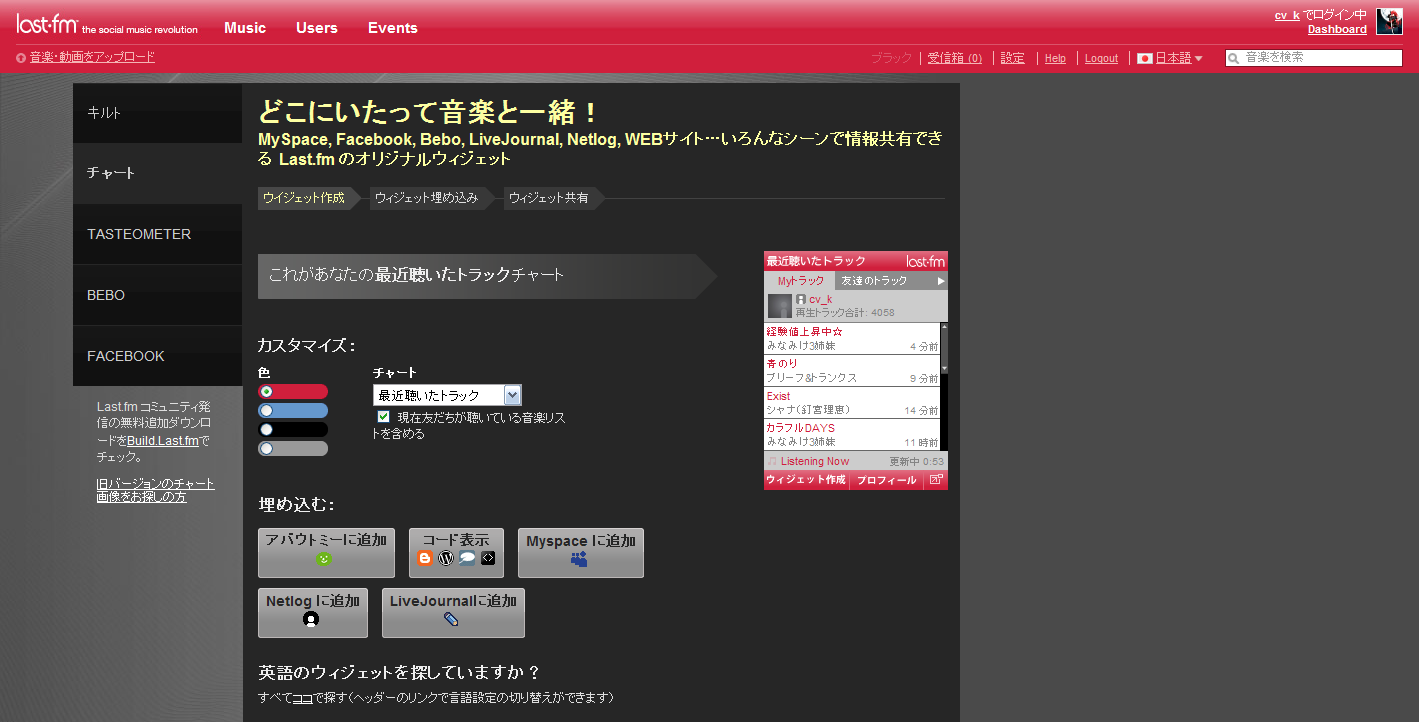The height and width of the screenshot is (722, 1419).
Task: Click the upload arrow icon beside 音楽・動画をアップロード
Action: pos(21,58)
